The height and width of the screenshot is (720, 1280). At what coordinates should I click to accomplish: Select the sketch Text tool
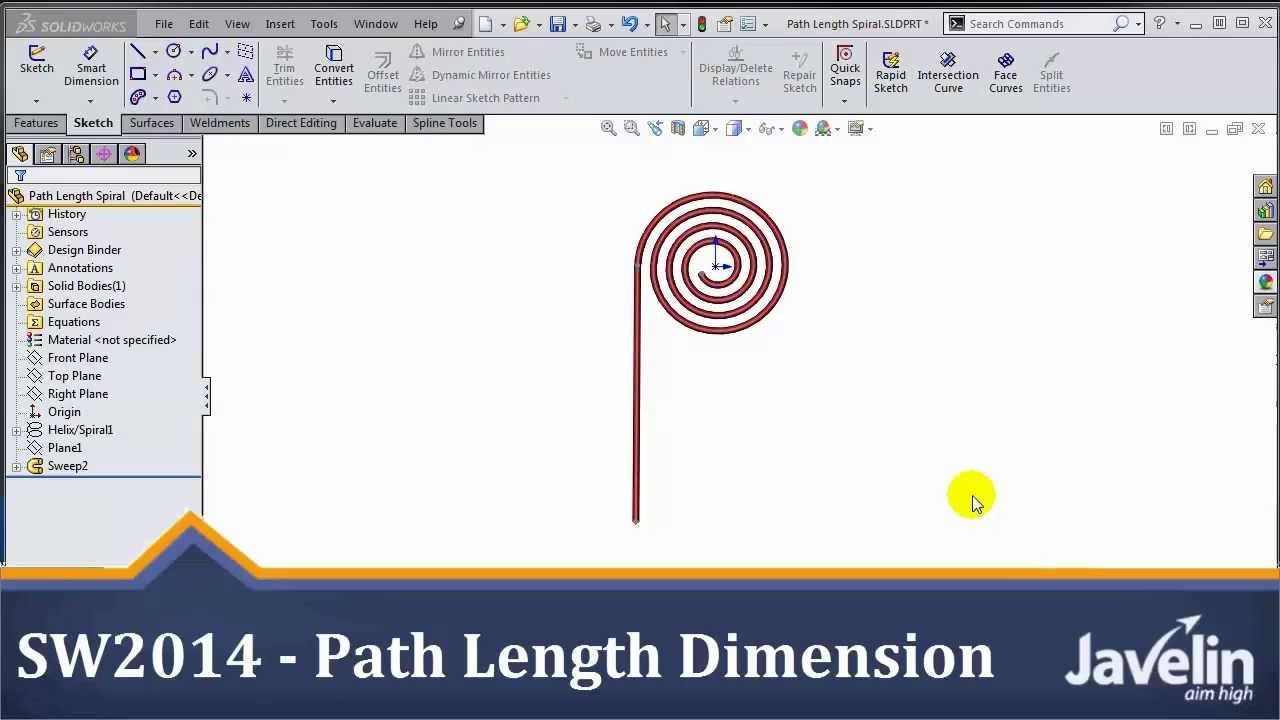click(246, 74)
